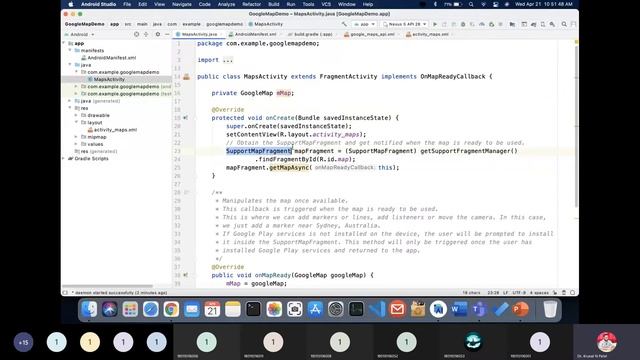Click the +15 more participants badge

[x=23, y=342]
